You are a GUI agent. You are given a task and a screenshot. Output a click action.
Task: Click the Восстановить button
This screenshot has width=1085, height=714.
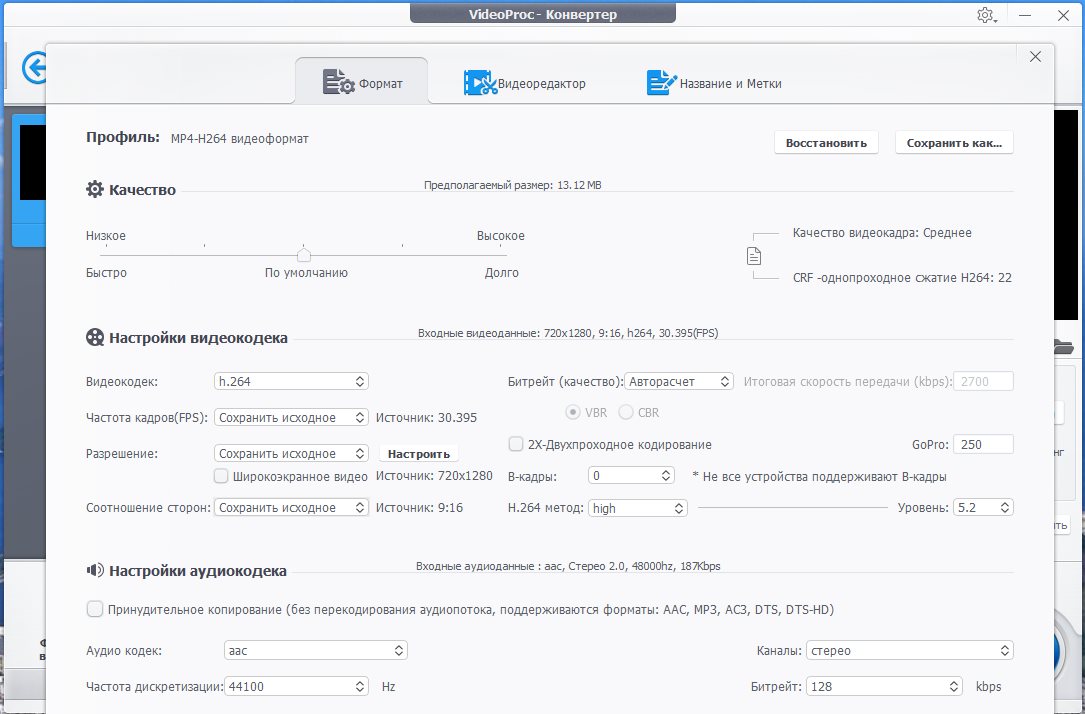[x=826, y=143]
